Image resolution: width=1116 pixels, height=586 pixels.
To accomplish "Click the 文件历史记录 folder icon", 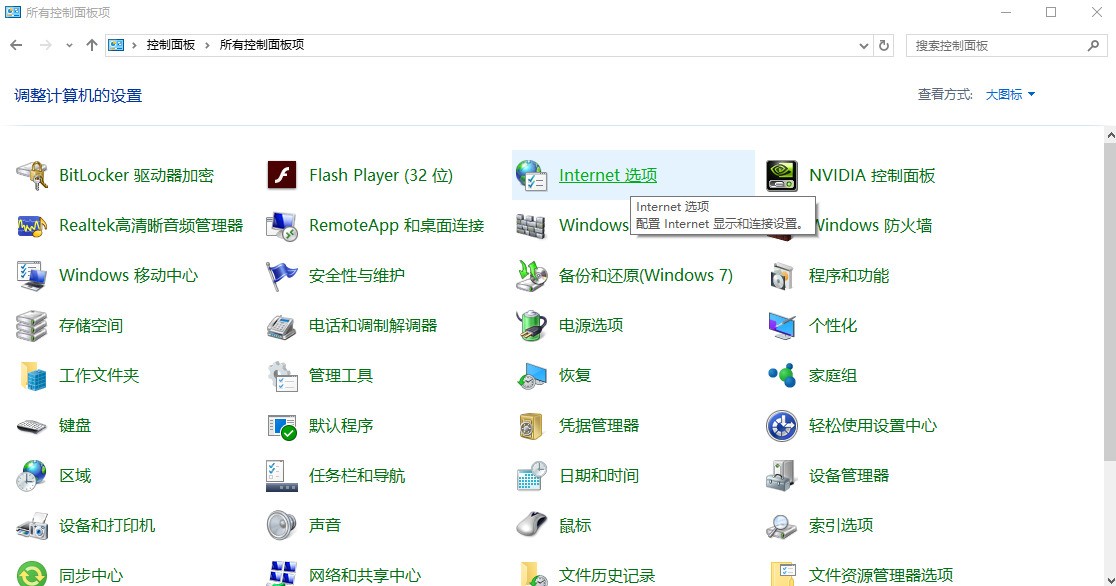I will point(532,573).
